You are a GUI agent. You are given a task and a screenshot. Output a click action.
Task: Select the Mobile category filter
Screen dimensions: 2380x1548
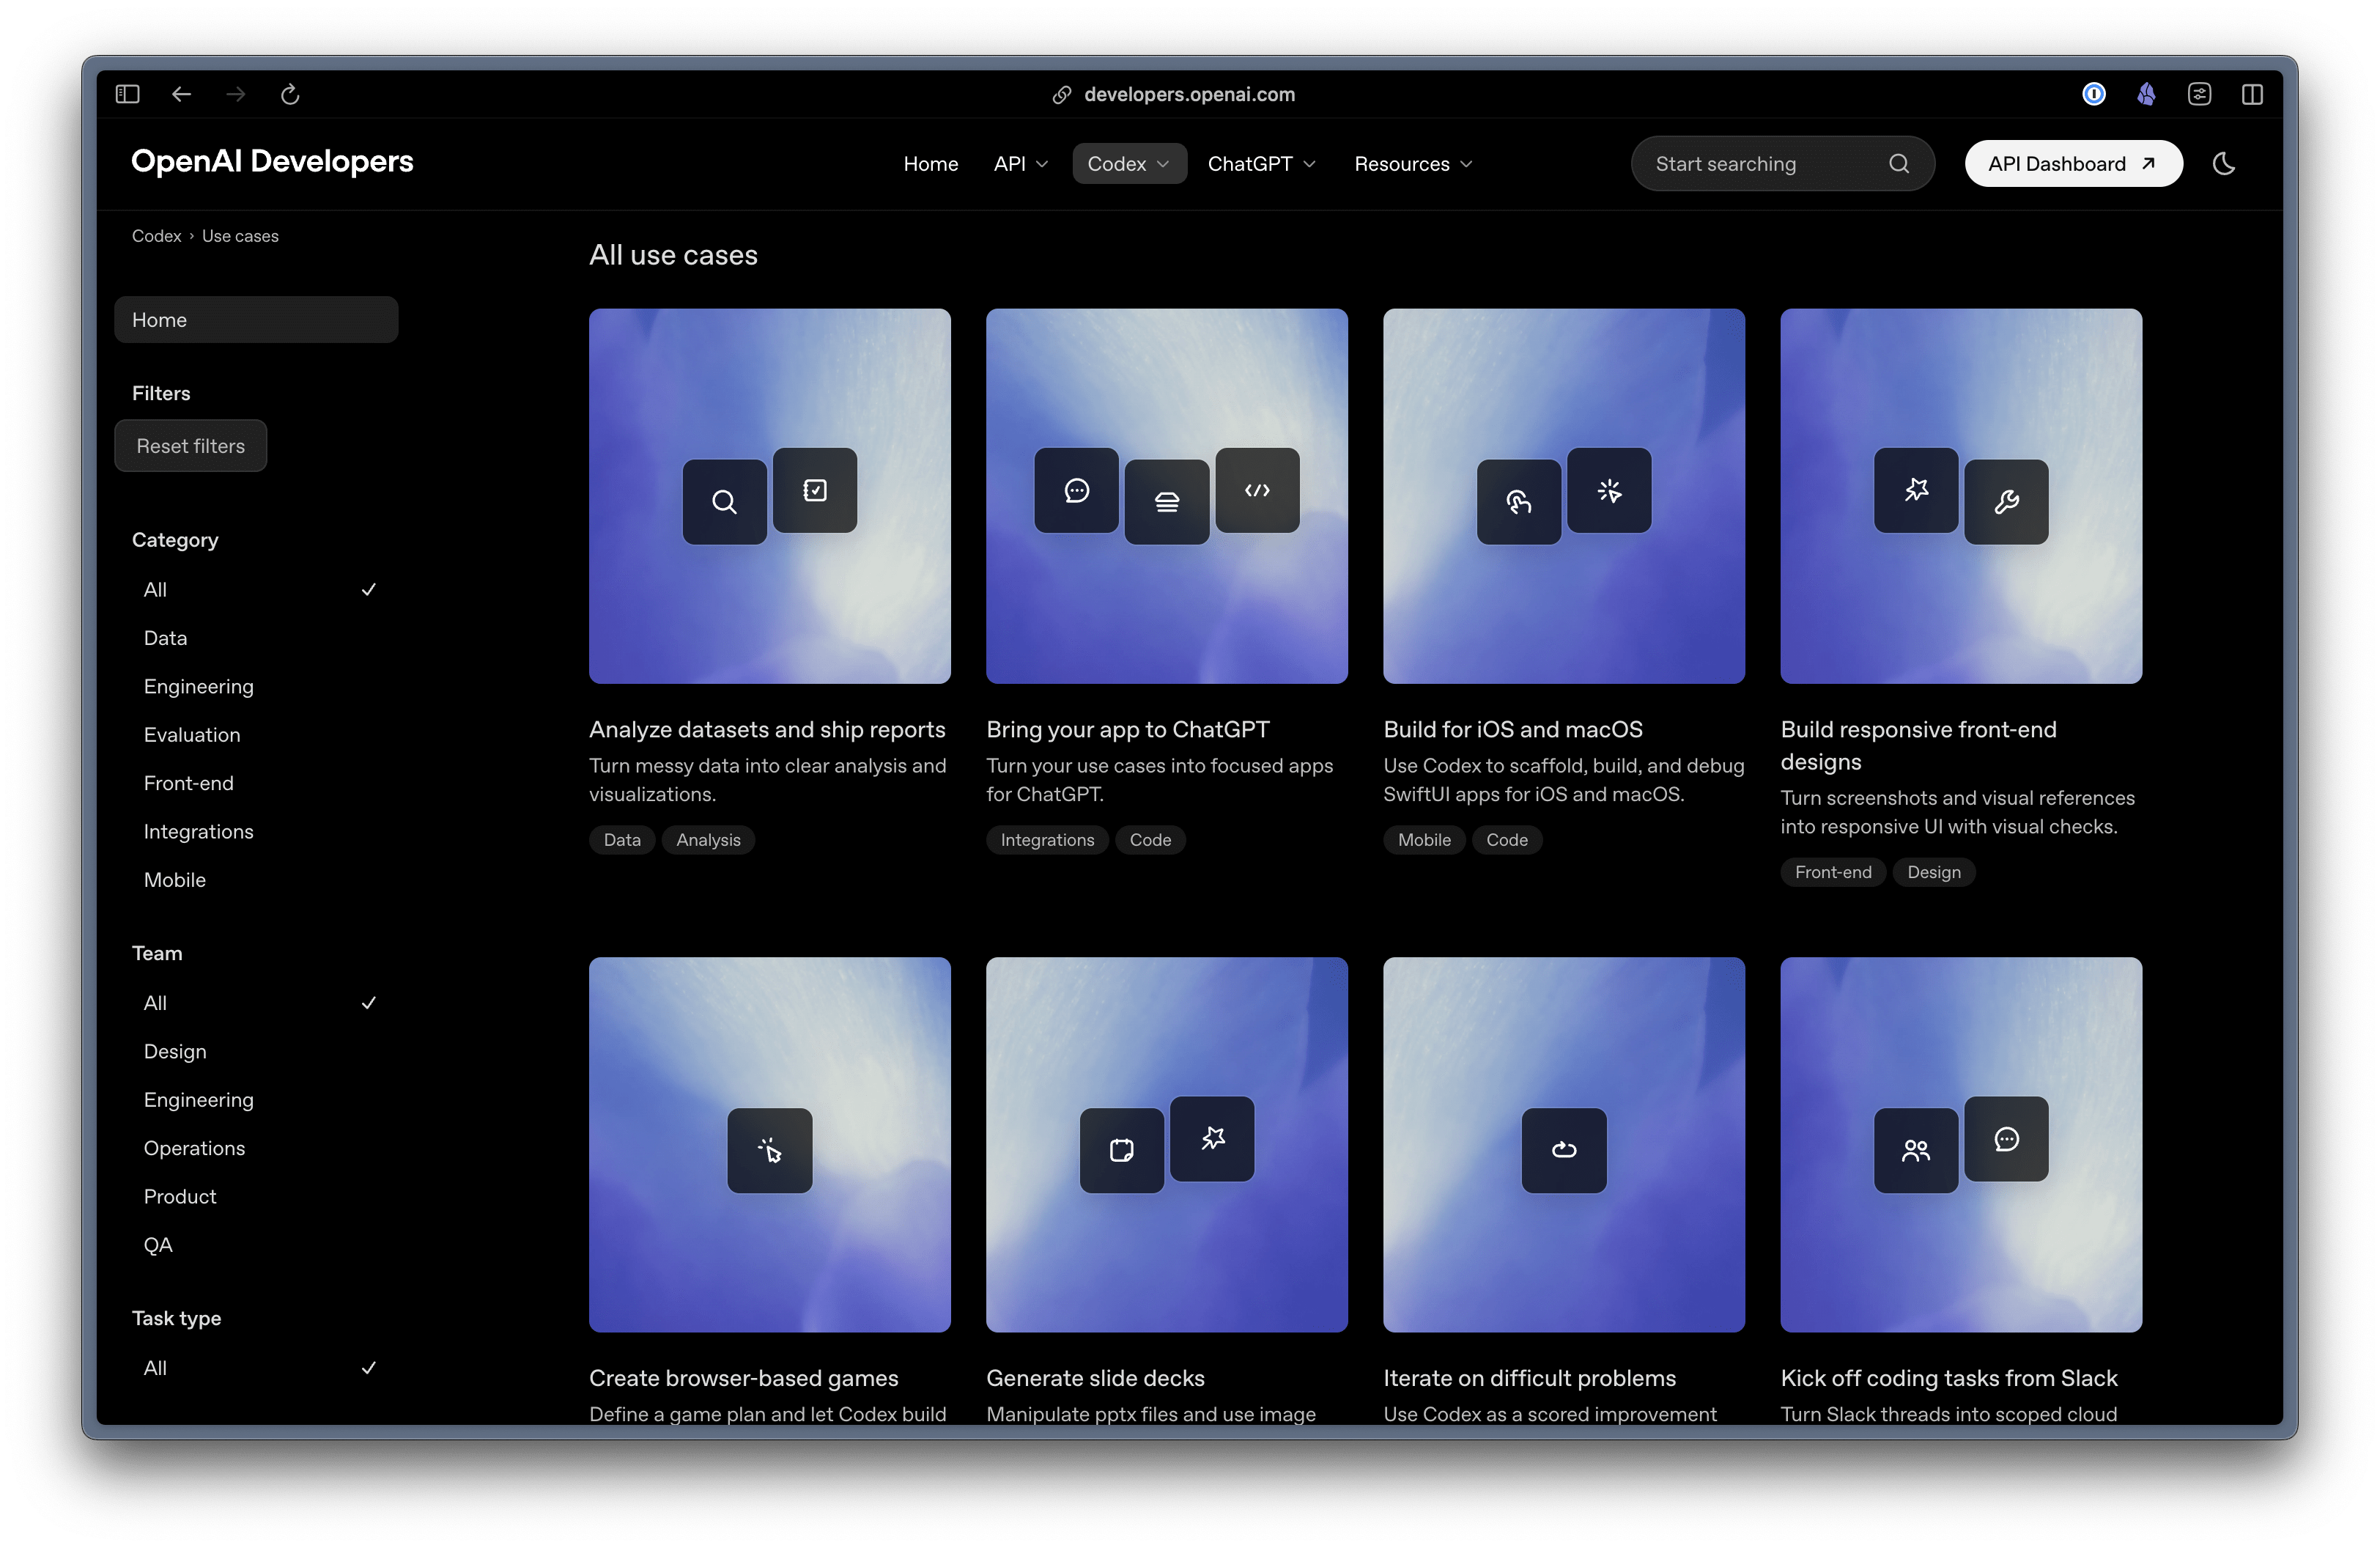pos(174,880)
